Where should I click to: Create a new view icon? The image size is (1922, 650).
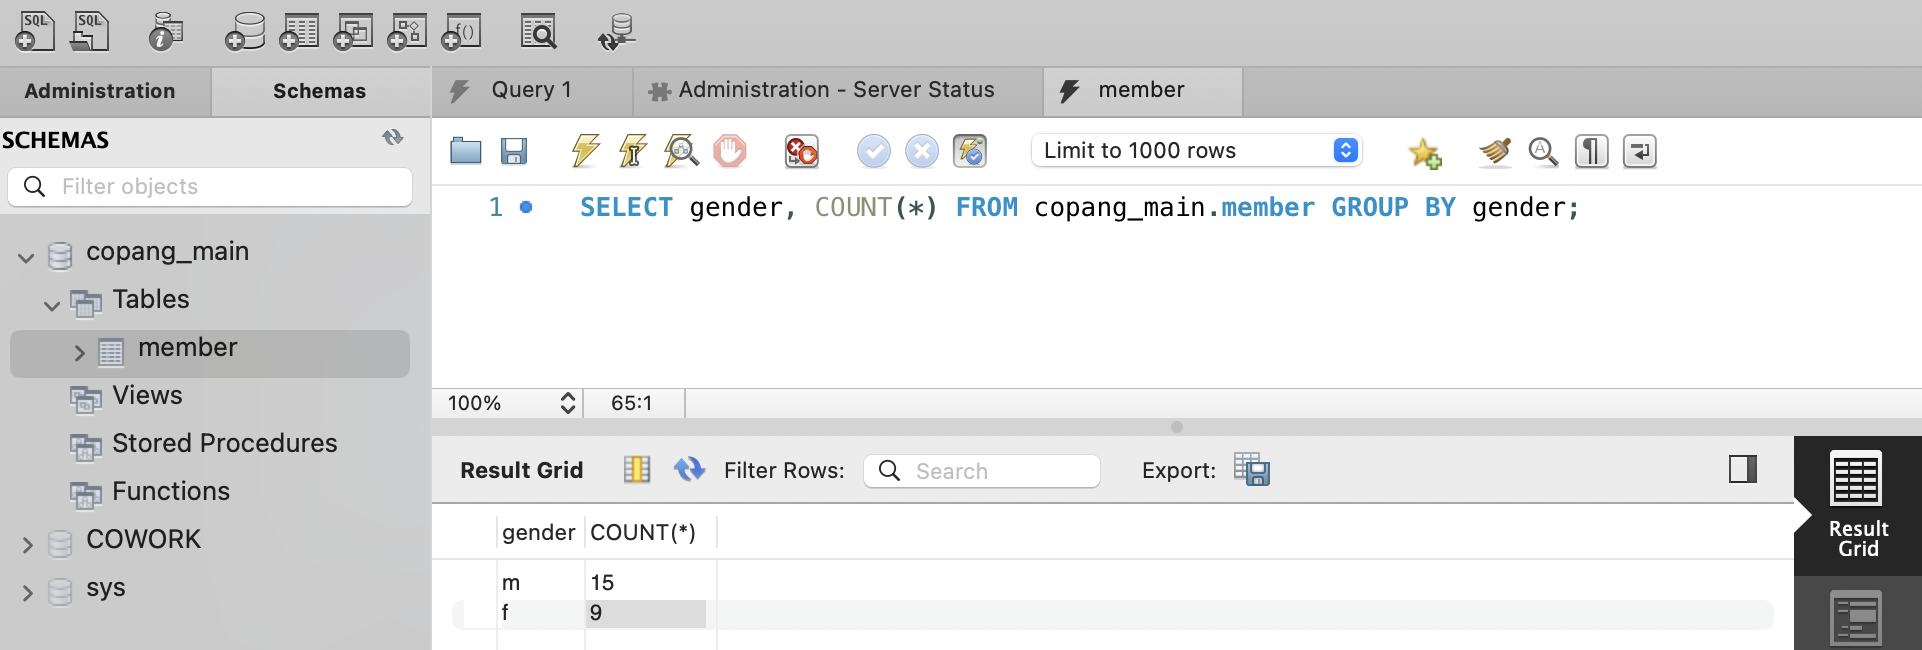[353, 31]
